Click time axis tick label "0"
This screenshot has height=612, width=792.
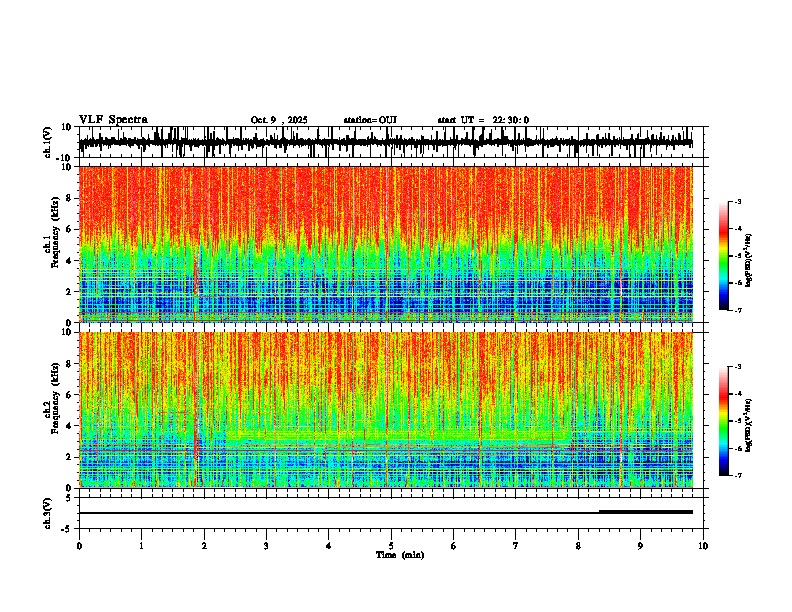(x=79, y=546)
